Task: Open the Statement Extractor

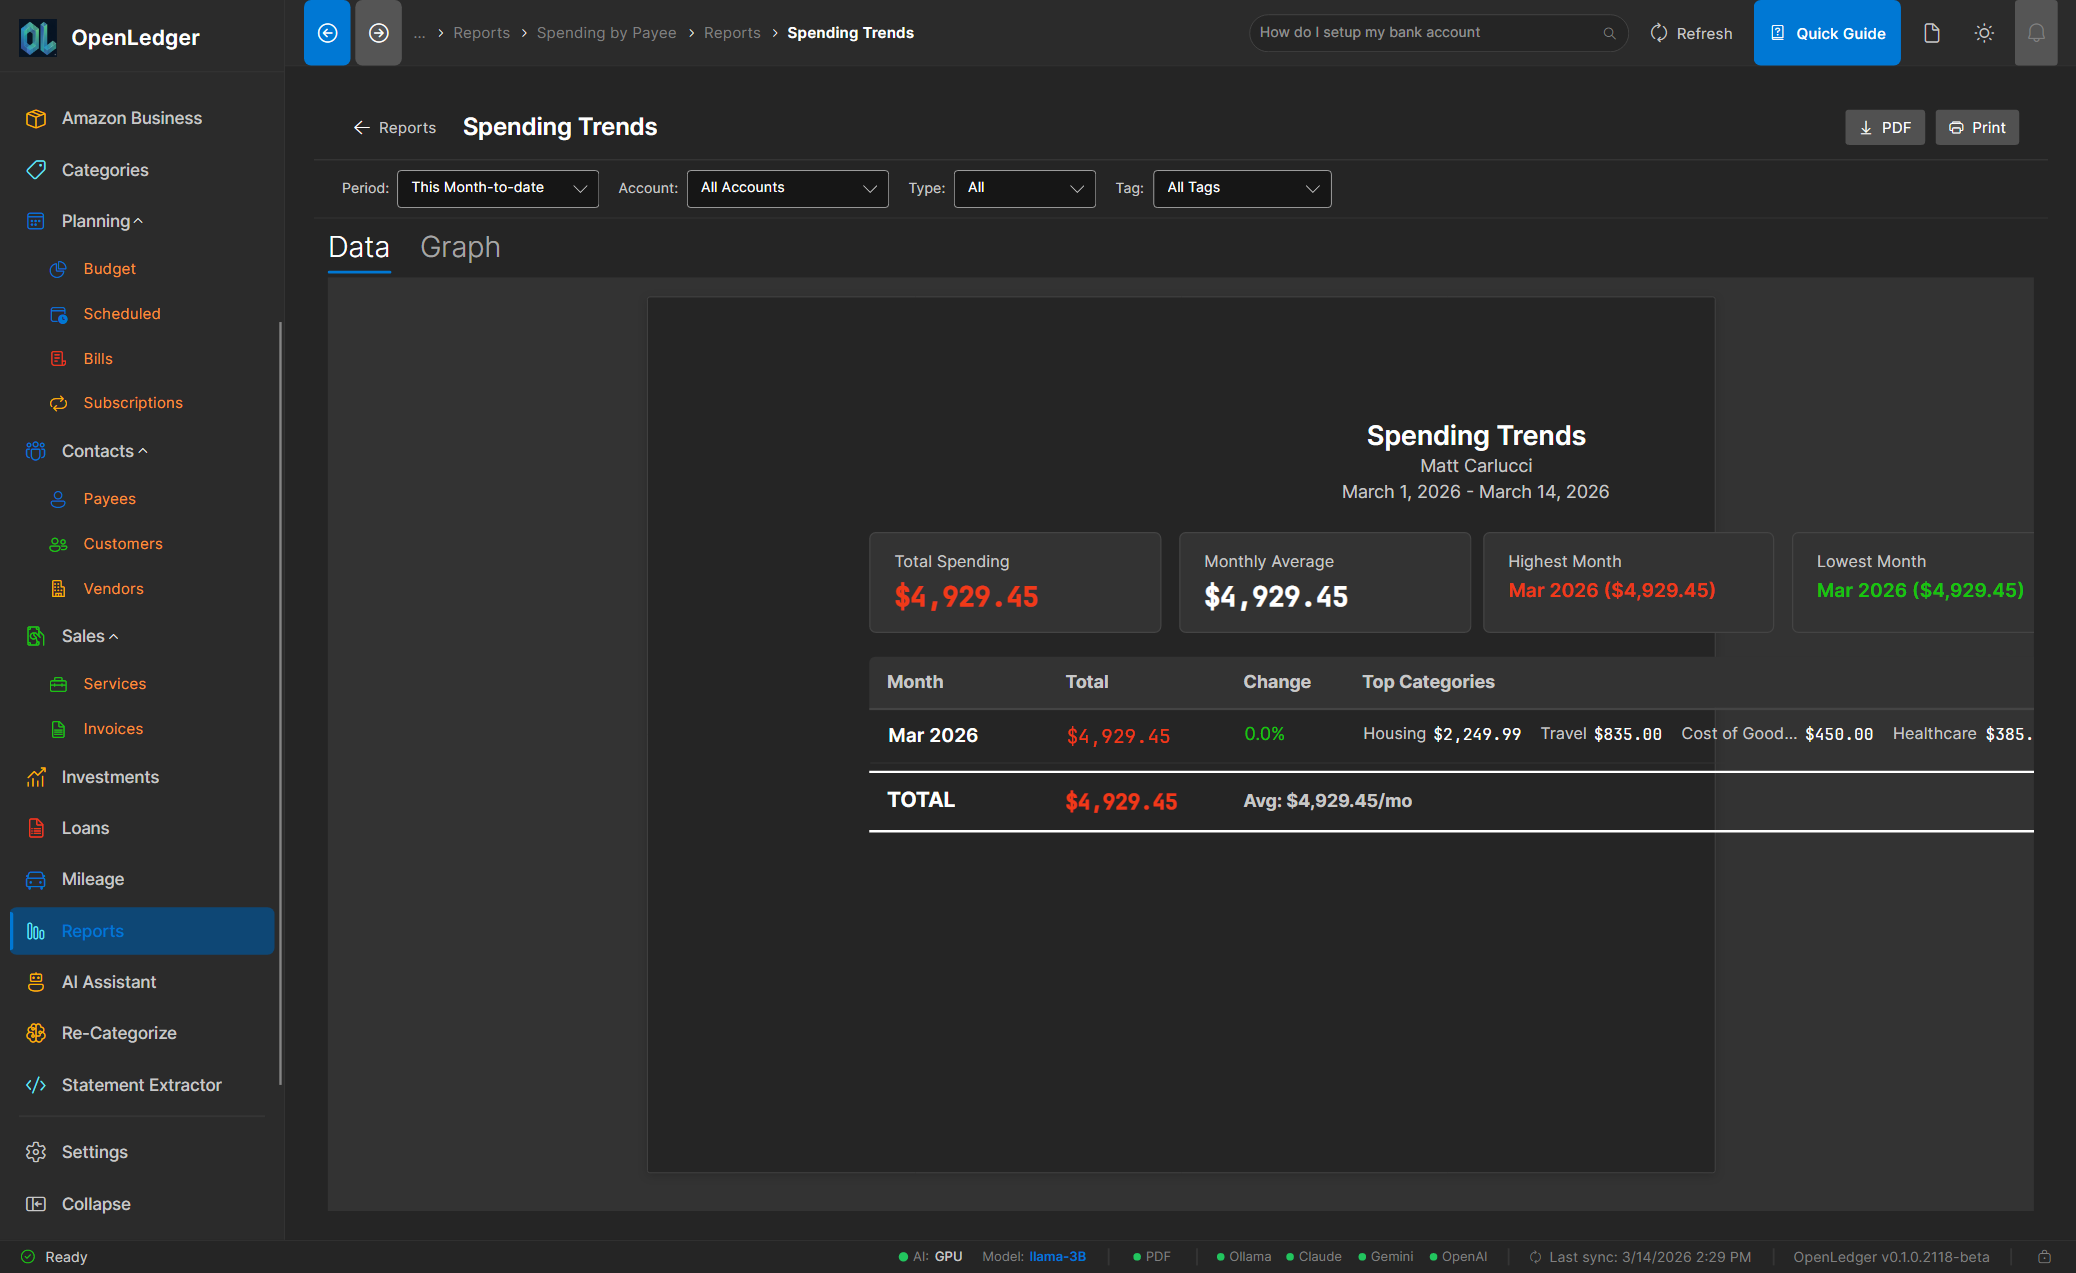Action: coord(141,1085)
